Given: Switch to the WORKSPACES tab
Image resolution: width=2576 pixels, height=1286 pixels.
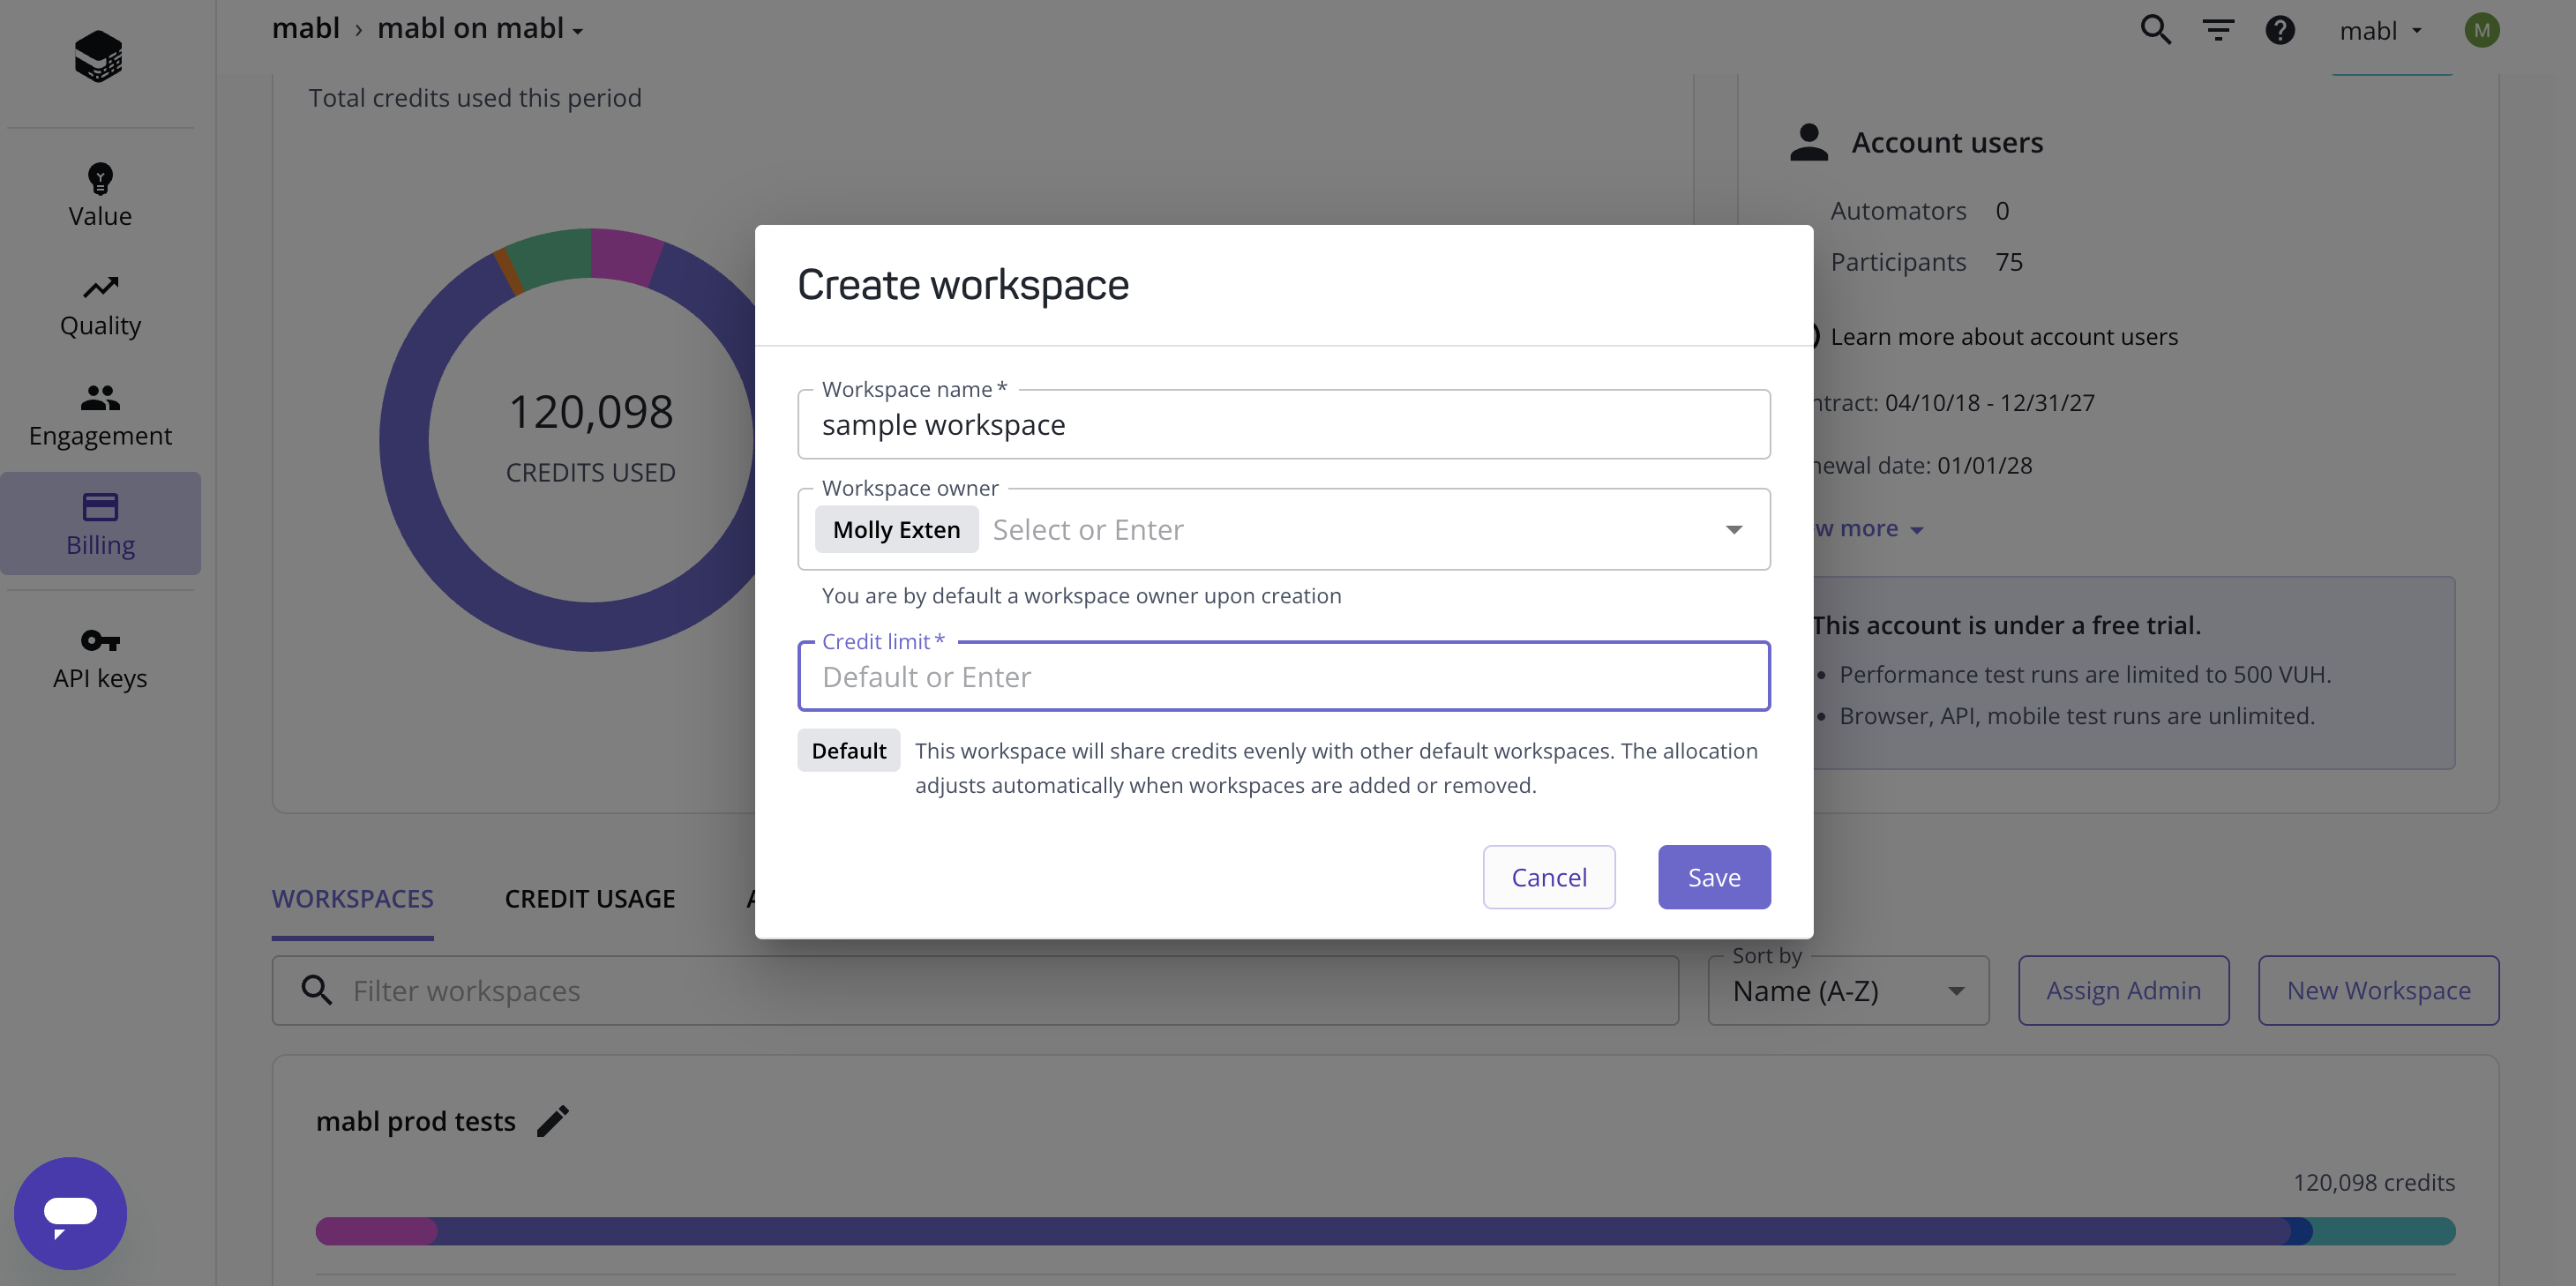Looking at the screenshot, I should click(352, 898).
